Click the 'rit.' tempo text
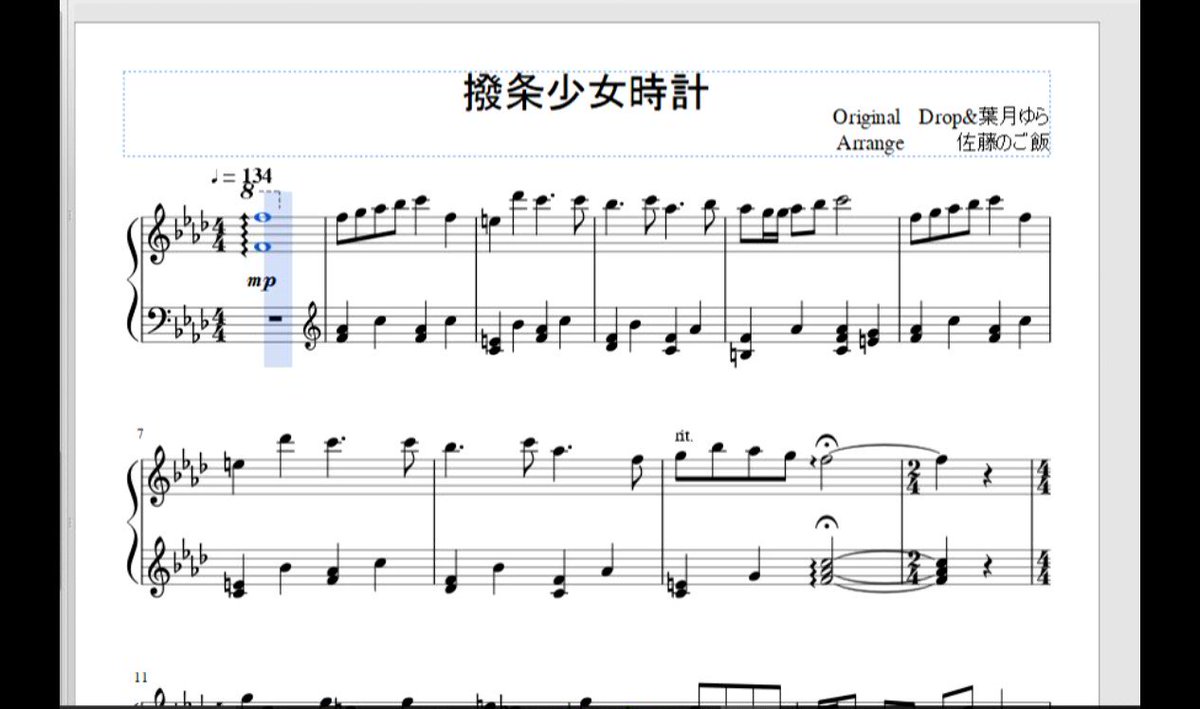This screenshot has height=709, width=1200. coord(685,435)
